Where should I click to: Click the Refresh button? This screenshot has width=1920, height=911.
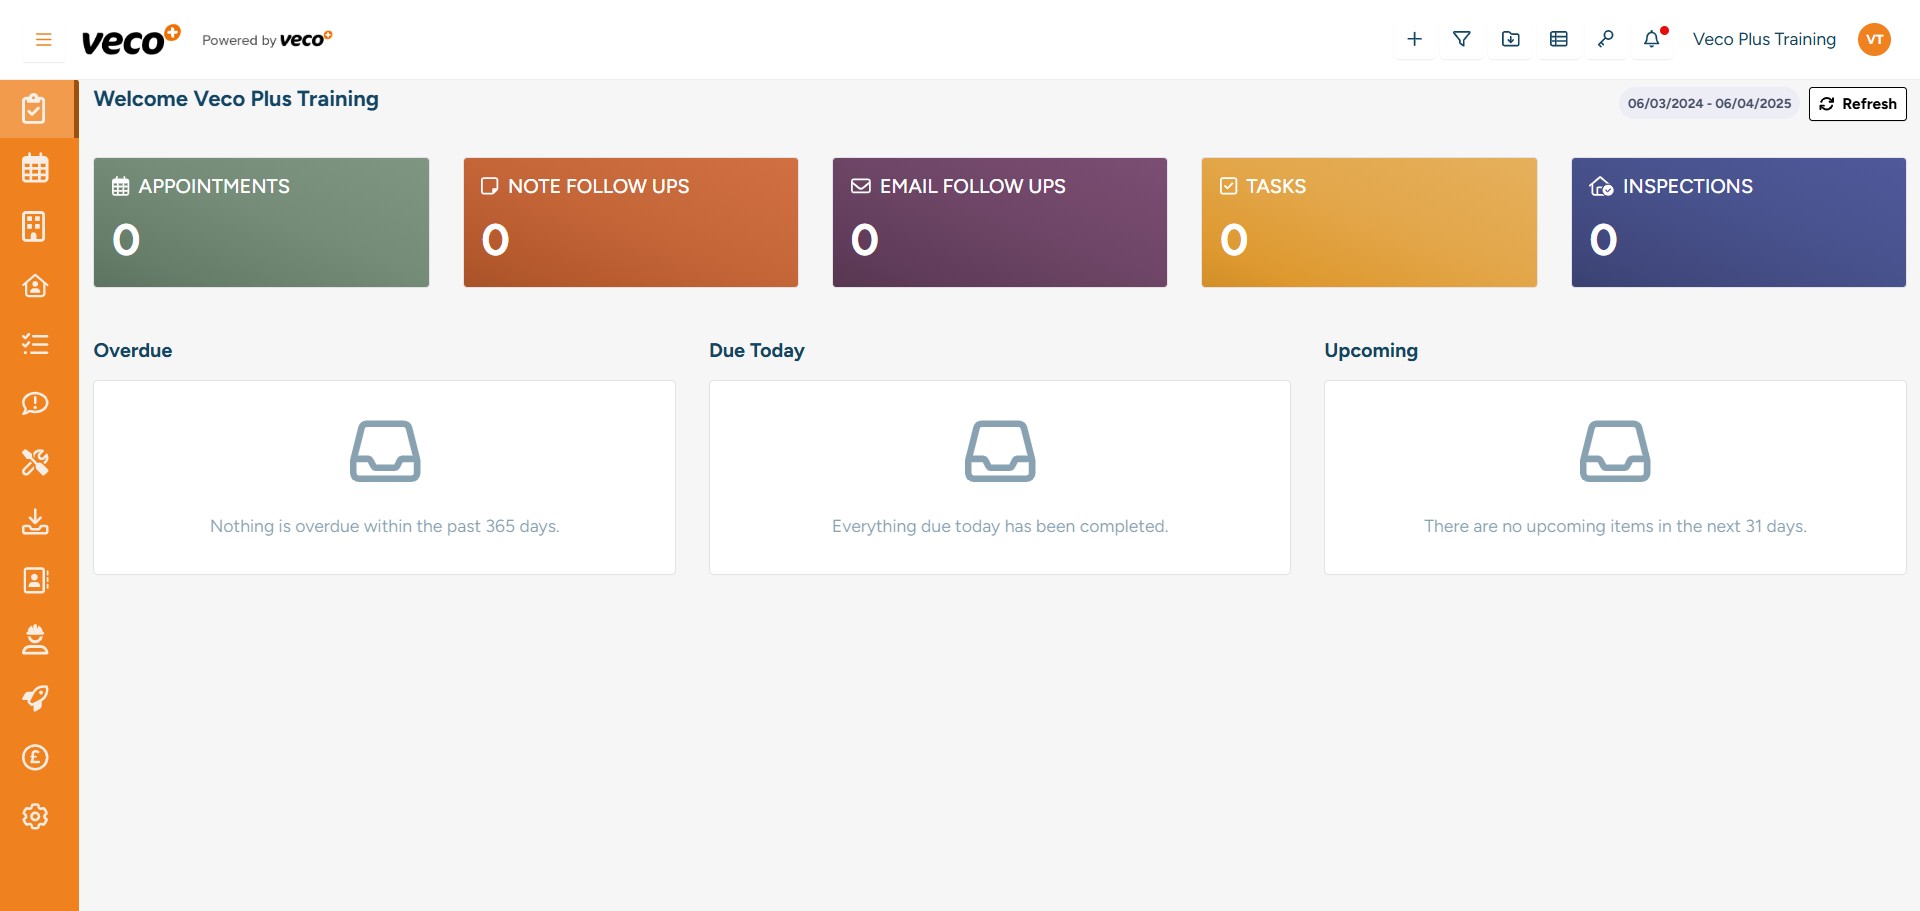tap(1857, 104)
